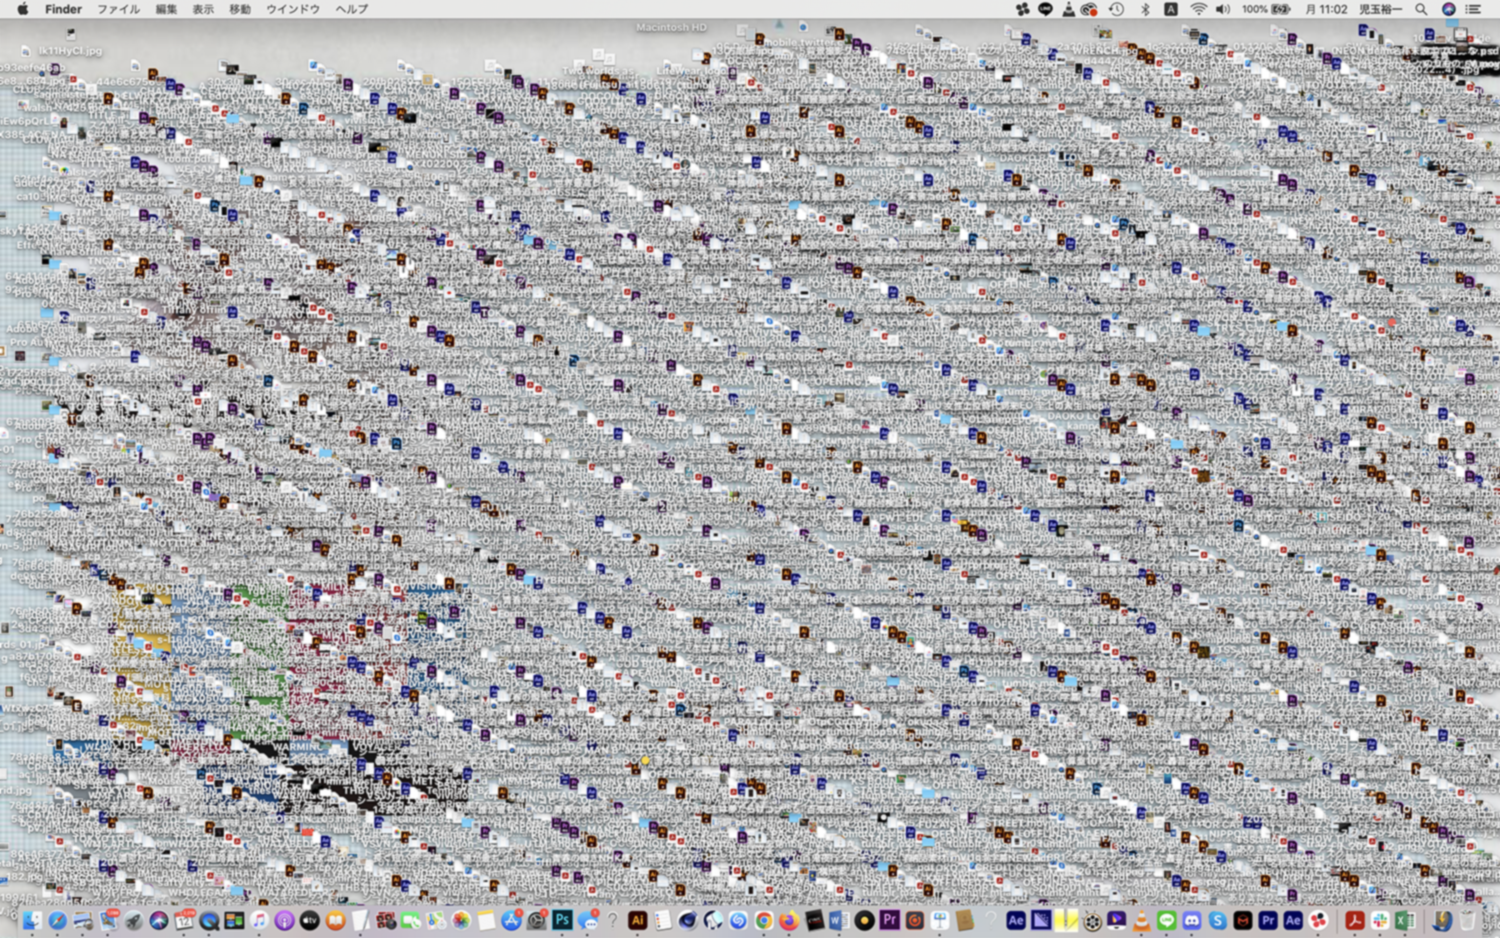This screenshot has height=938, width=1500.
Task: Open input source A menu
Action: pyautogui.click(x=1170, y=9)
